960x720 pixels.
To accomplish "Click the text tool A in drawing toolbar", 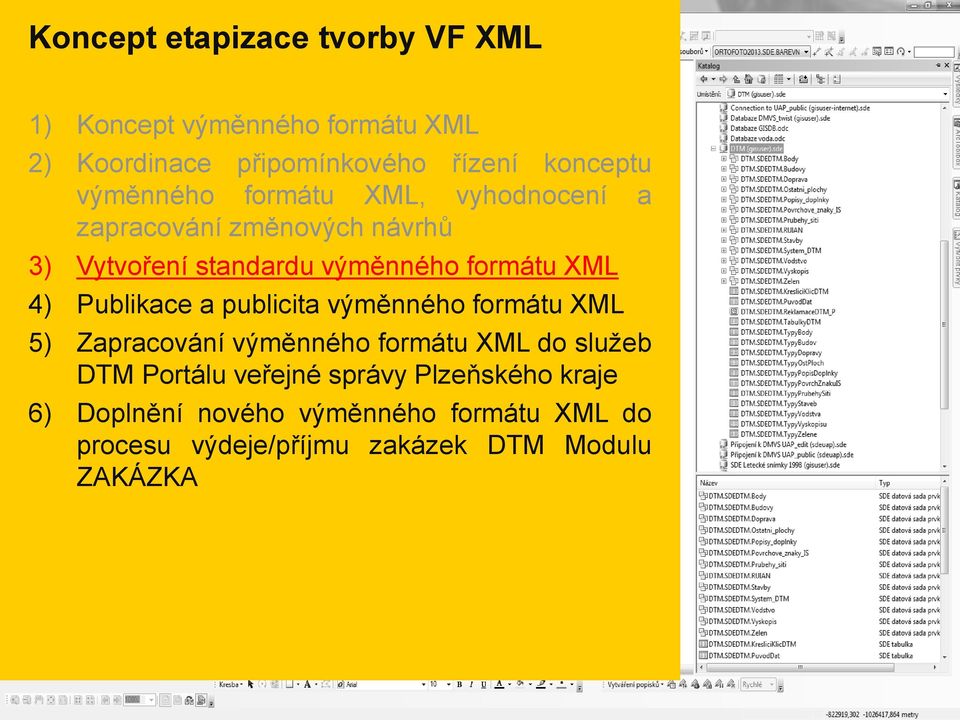I will 307,684.
